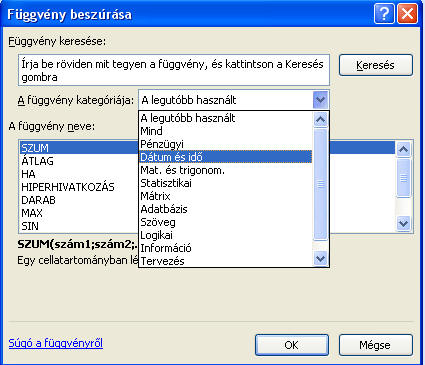The width and height of the screenshot is (425, 365).
Task: Choose the Mind category
Action: coord(225,131)
